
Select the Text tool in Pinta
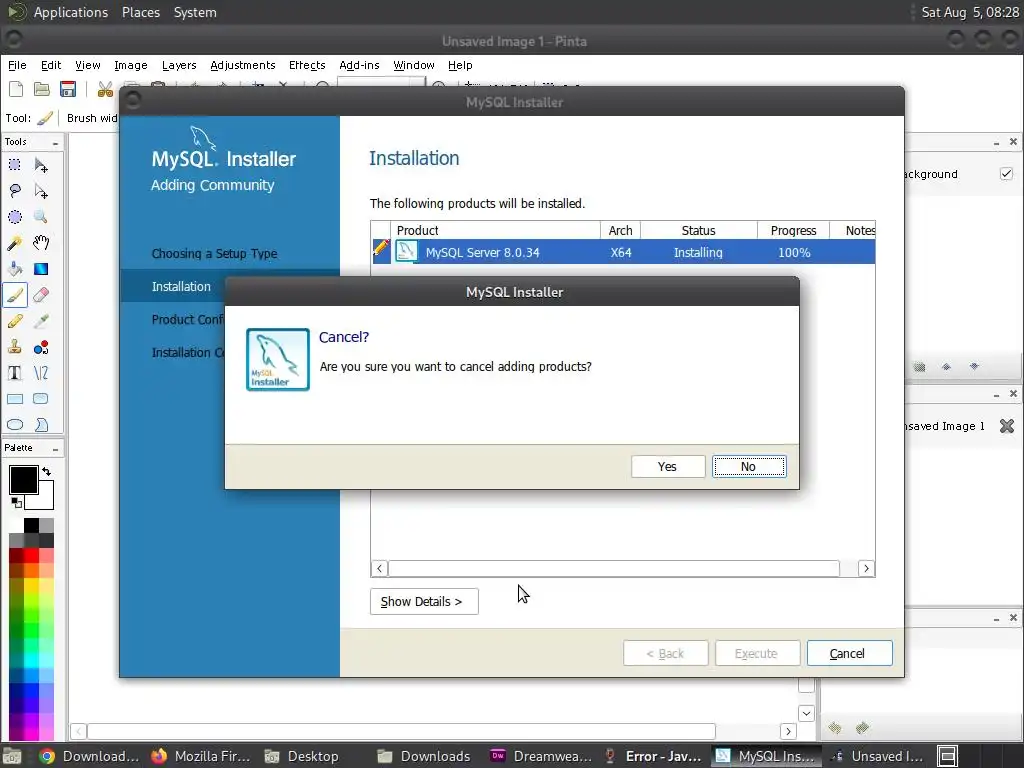coord(15,373)
